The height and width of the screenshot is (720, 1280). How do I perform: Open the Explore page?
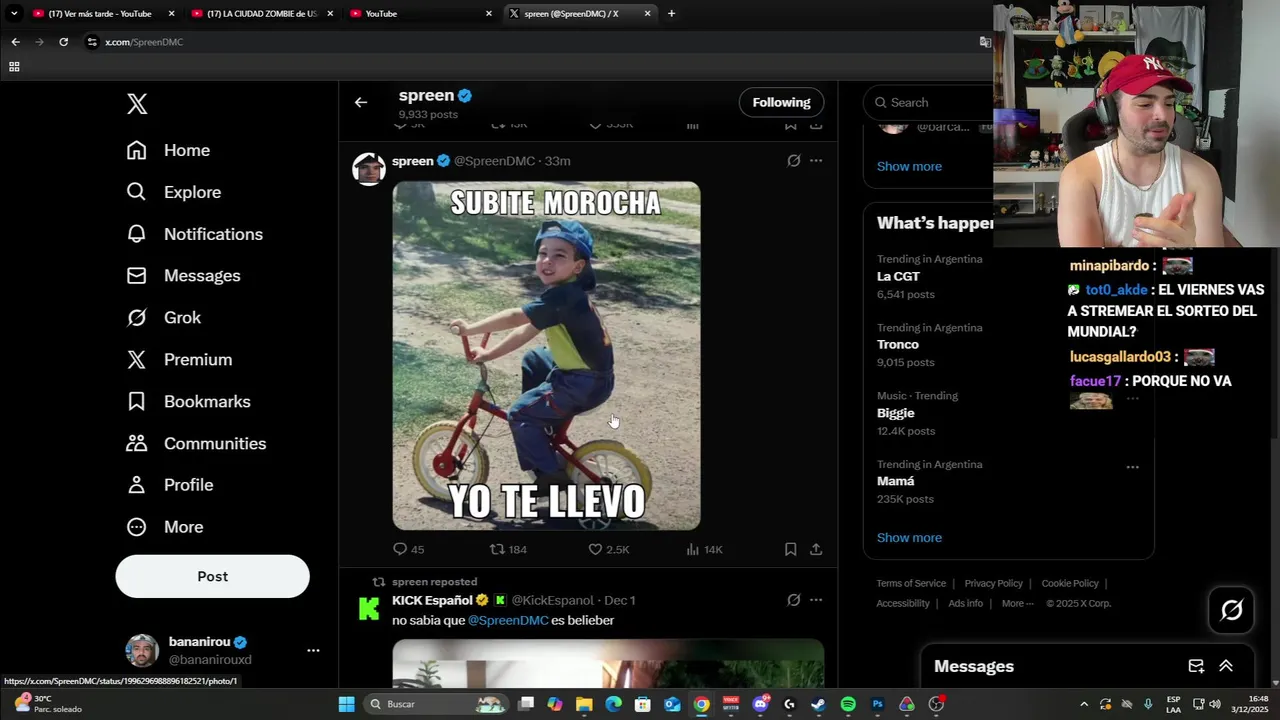tap(174, 192)
